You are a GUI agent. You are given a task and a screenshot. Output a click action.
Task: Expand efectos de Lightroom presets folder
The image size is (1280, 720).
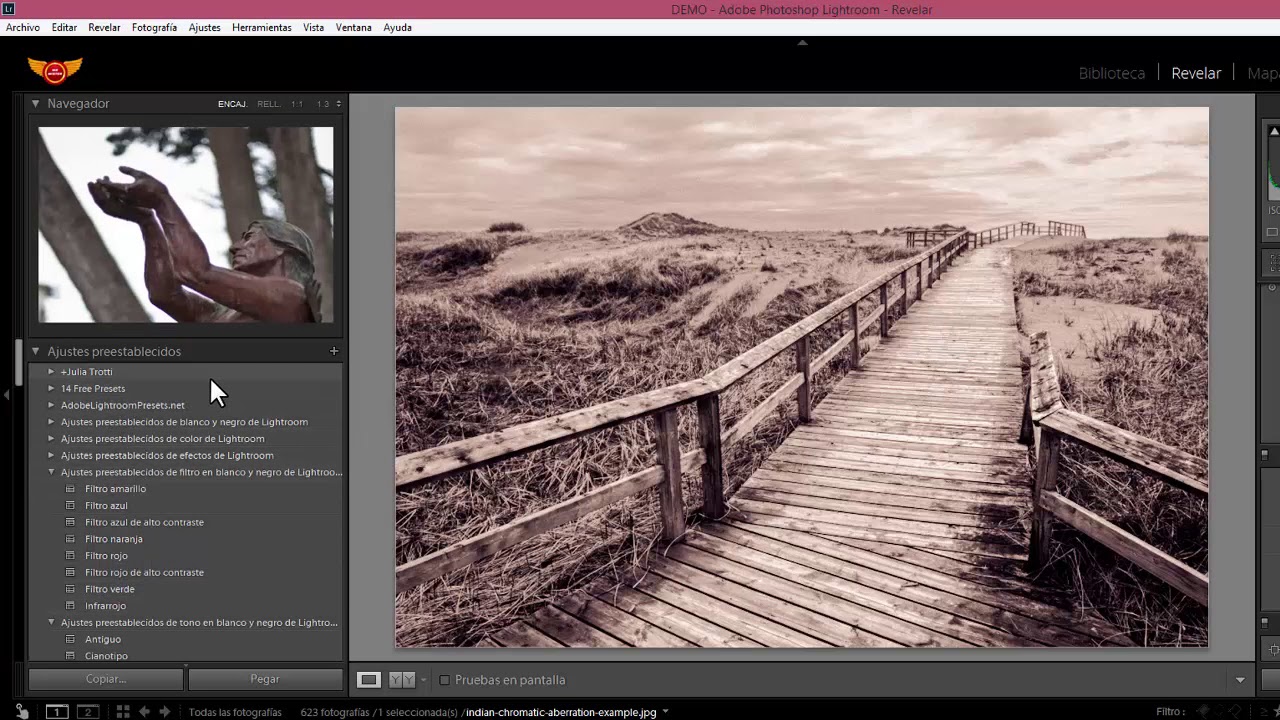(51, 456)
